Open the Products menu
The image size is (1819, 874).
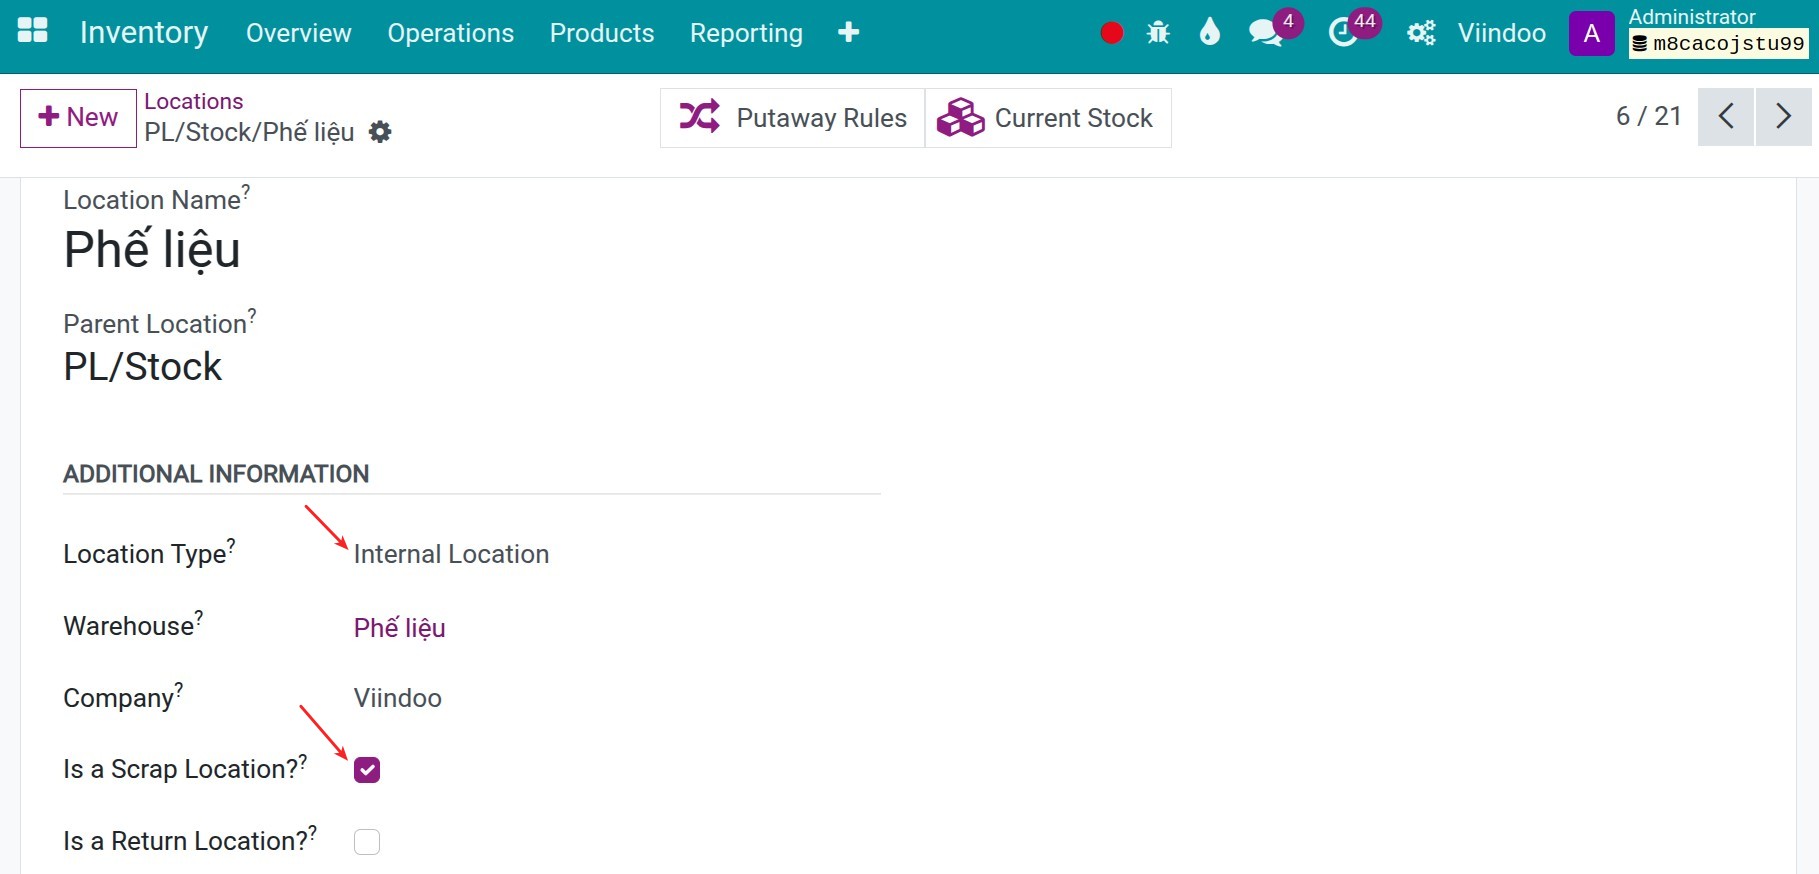click(x=602, y=33)
